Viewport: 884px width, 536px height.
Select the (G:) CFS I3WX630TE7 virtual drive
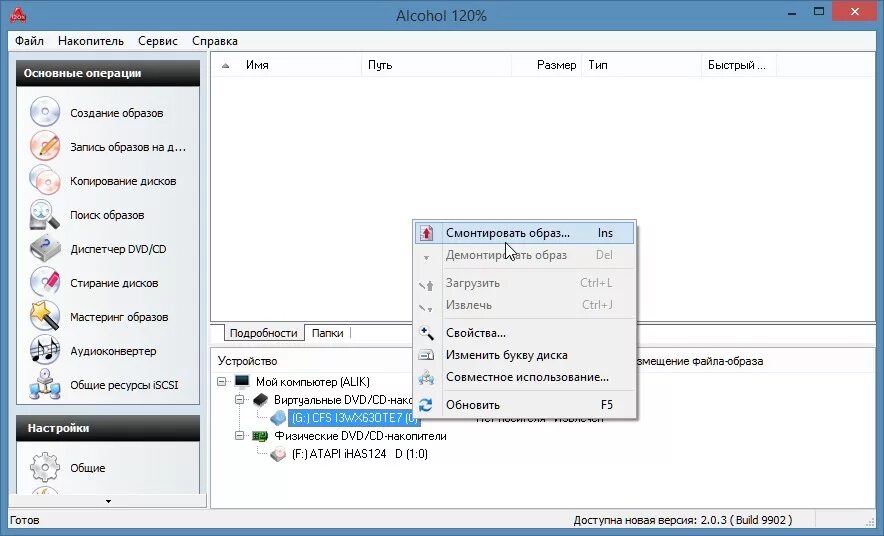(355, 418)
